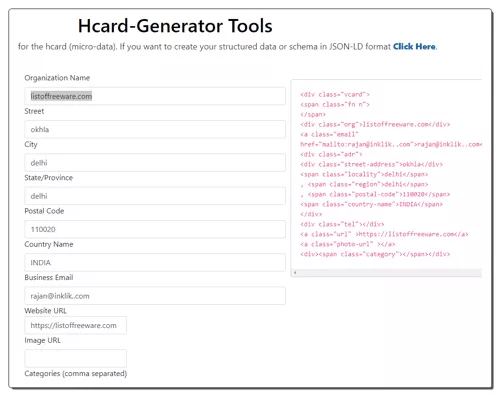Click the 'Business Email' label

coord(49,277)
